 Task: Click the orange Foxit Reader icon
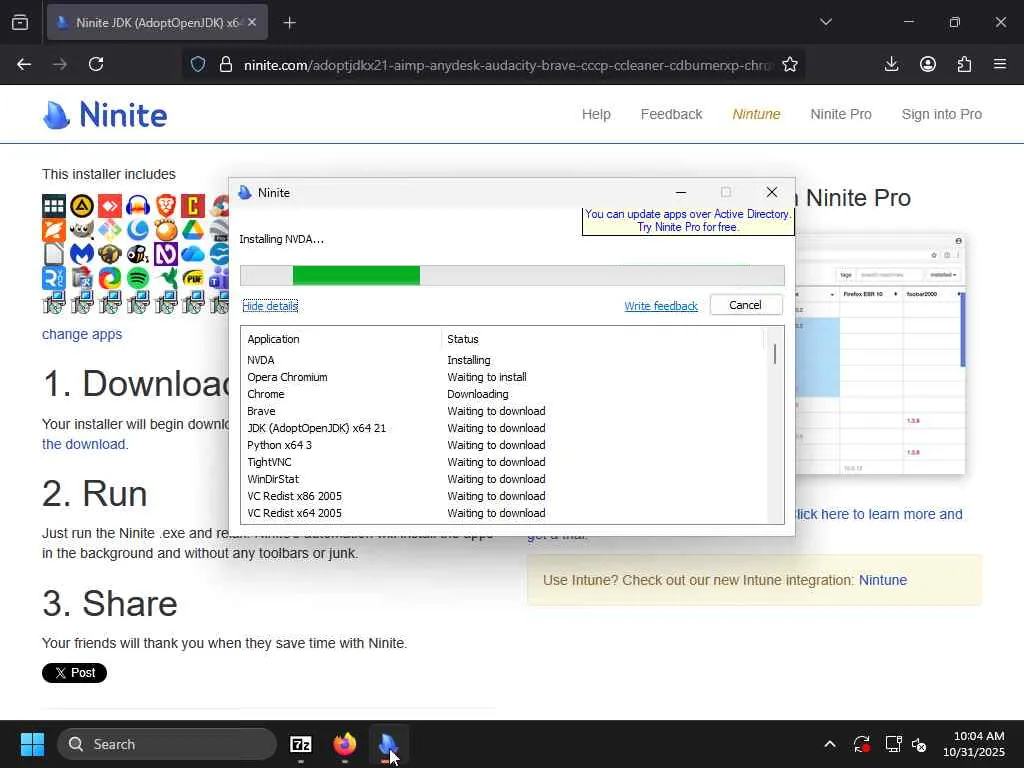[x=54, y=231]
